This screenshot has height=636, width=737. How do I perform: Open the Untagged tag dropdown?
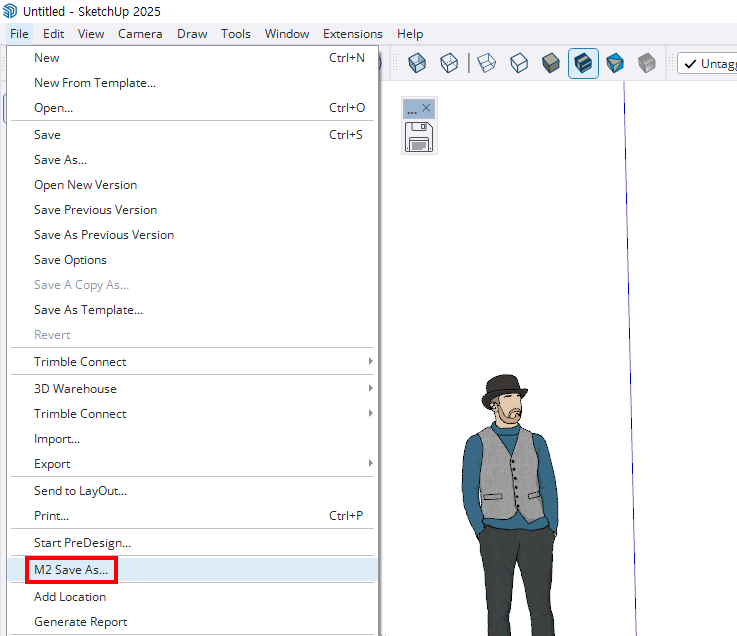[707, 63]
